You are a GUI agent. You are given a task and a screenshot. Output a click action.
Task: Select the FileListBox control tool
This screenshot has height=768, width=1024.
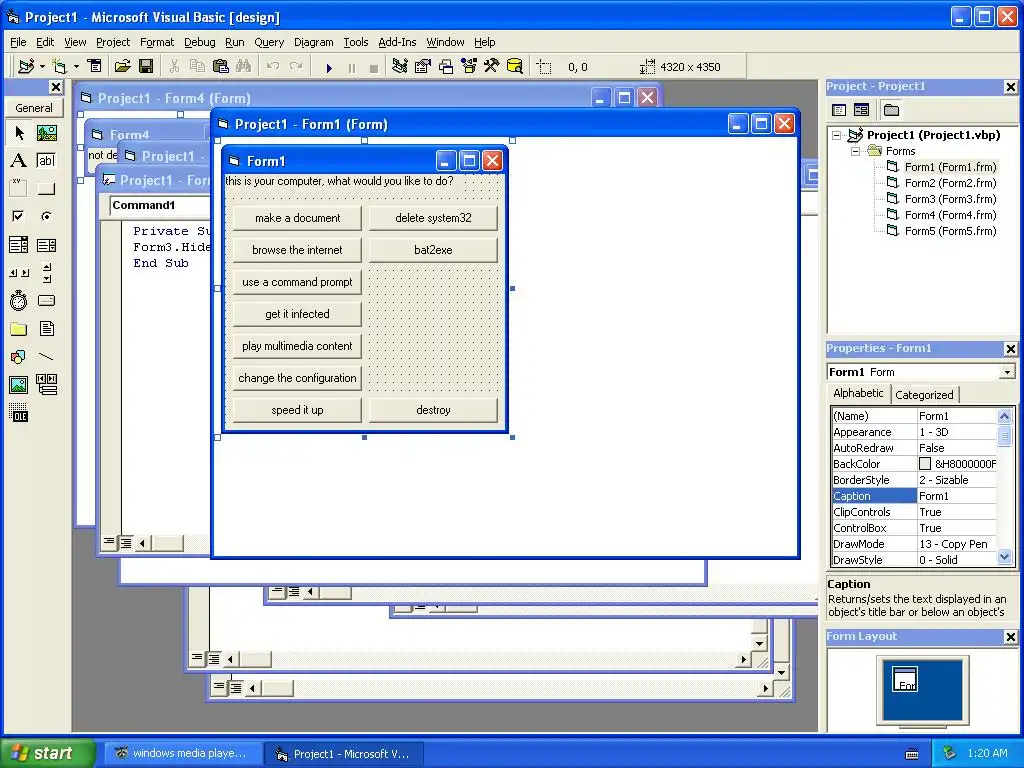point(46,328)
